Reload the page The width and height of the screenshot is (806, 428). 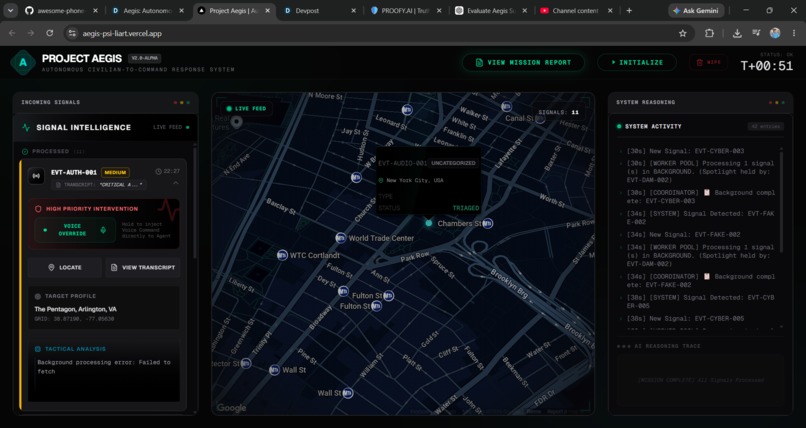click(49, 33)
